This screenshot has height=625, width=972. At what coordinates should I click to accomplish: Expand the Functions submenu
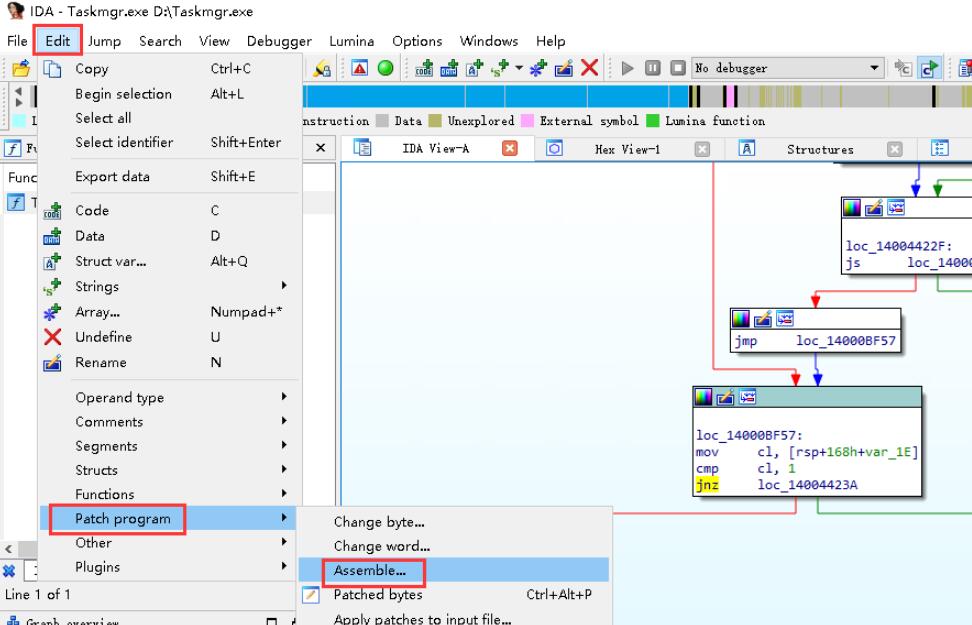(x=284, y=494)
